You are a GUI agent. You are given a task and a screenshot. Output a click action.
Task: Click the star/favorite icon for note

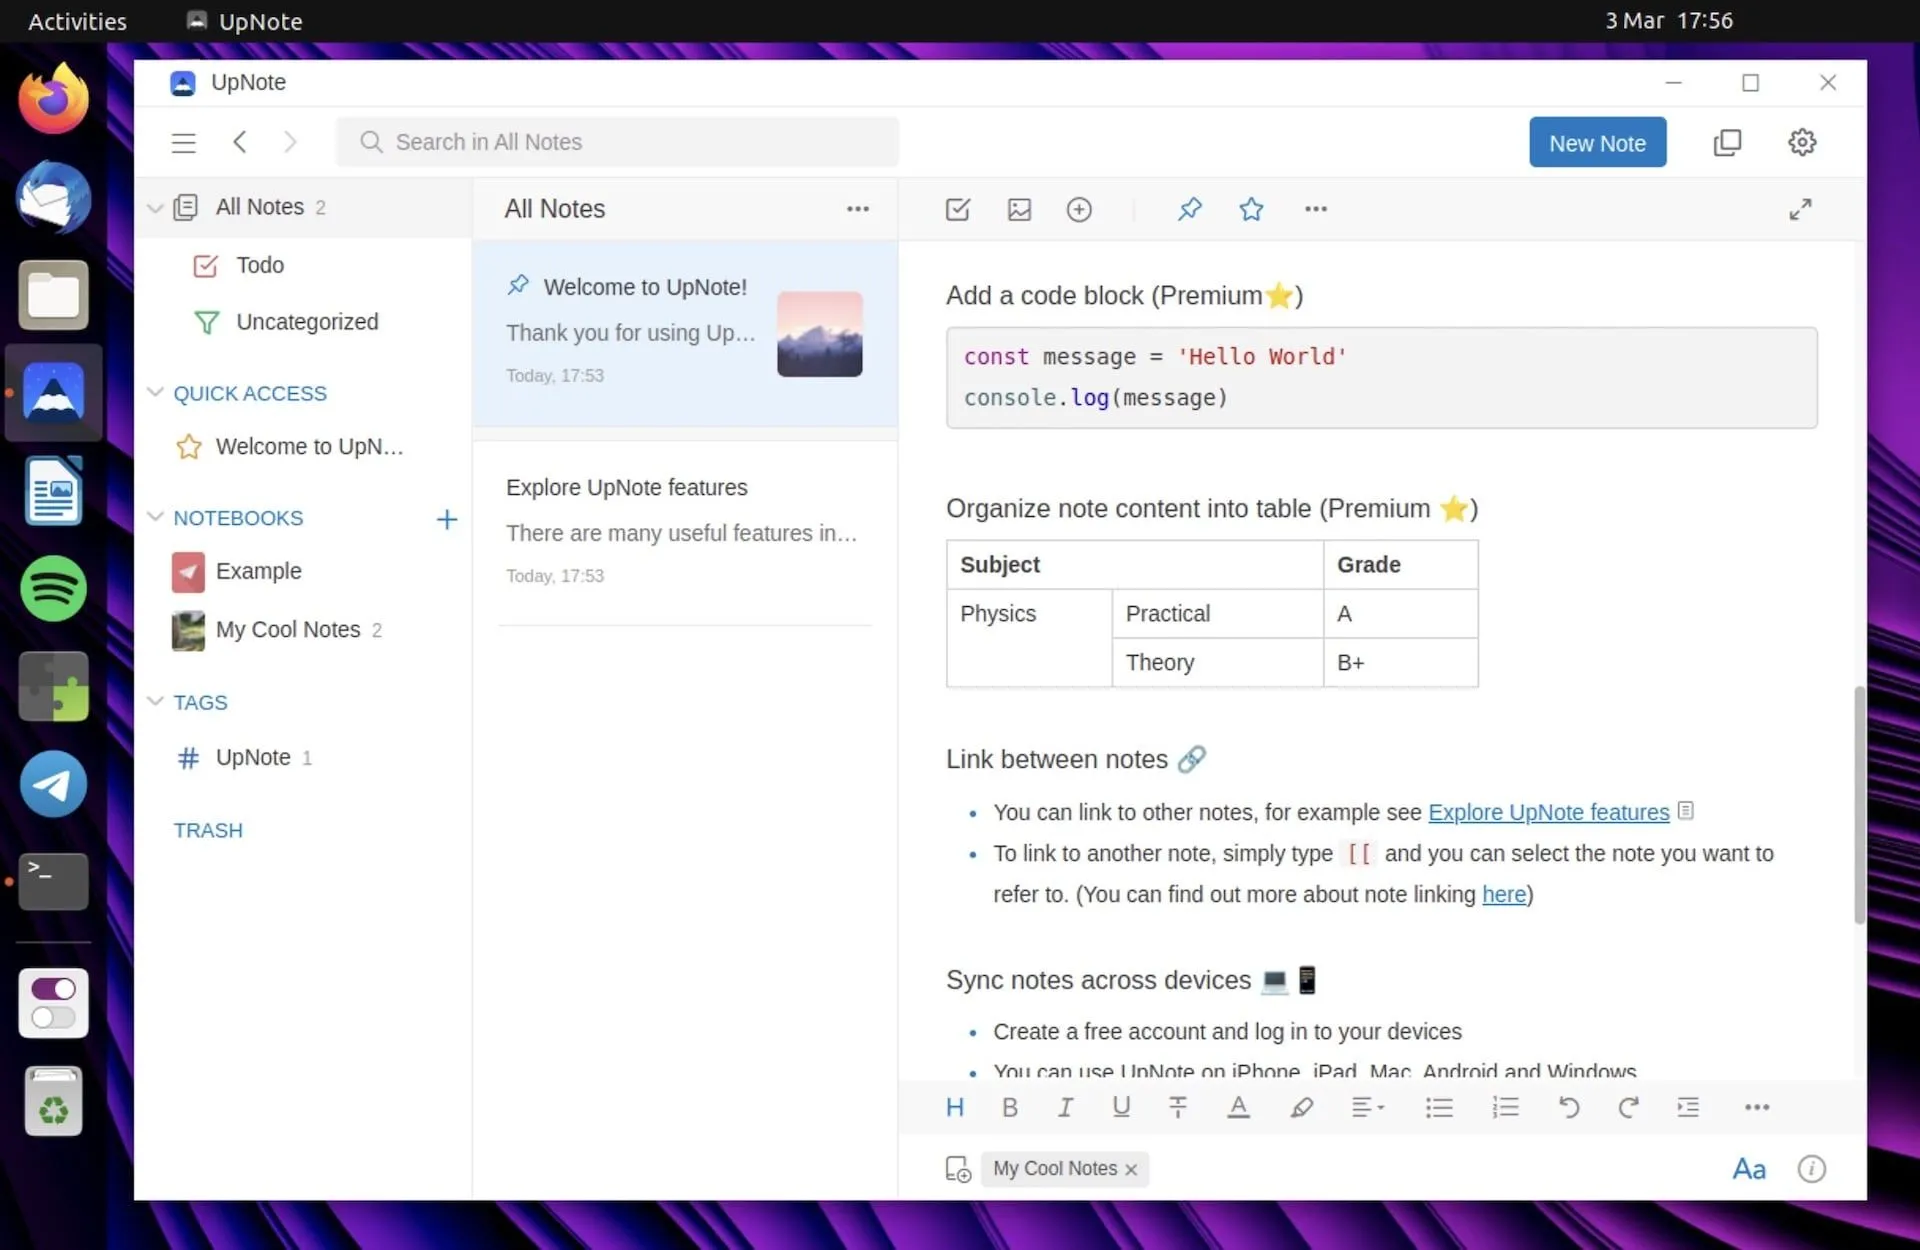(1250, 209)
